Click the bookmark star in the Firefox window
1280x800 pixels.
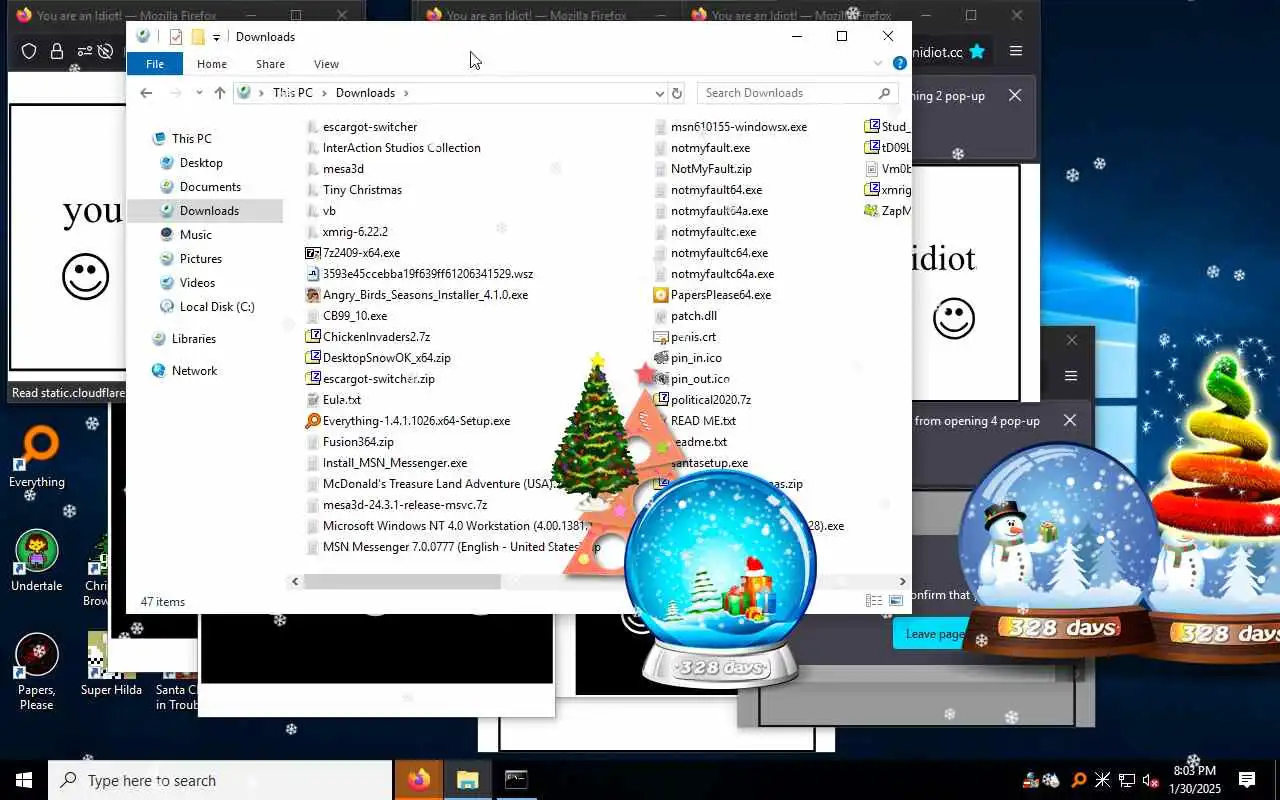pyautogui.click(x=977, y=52)
